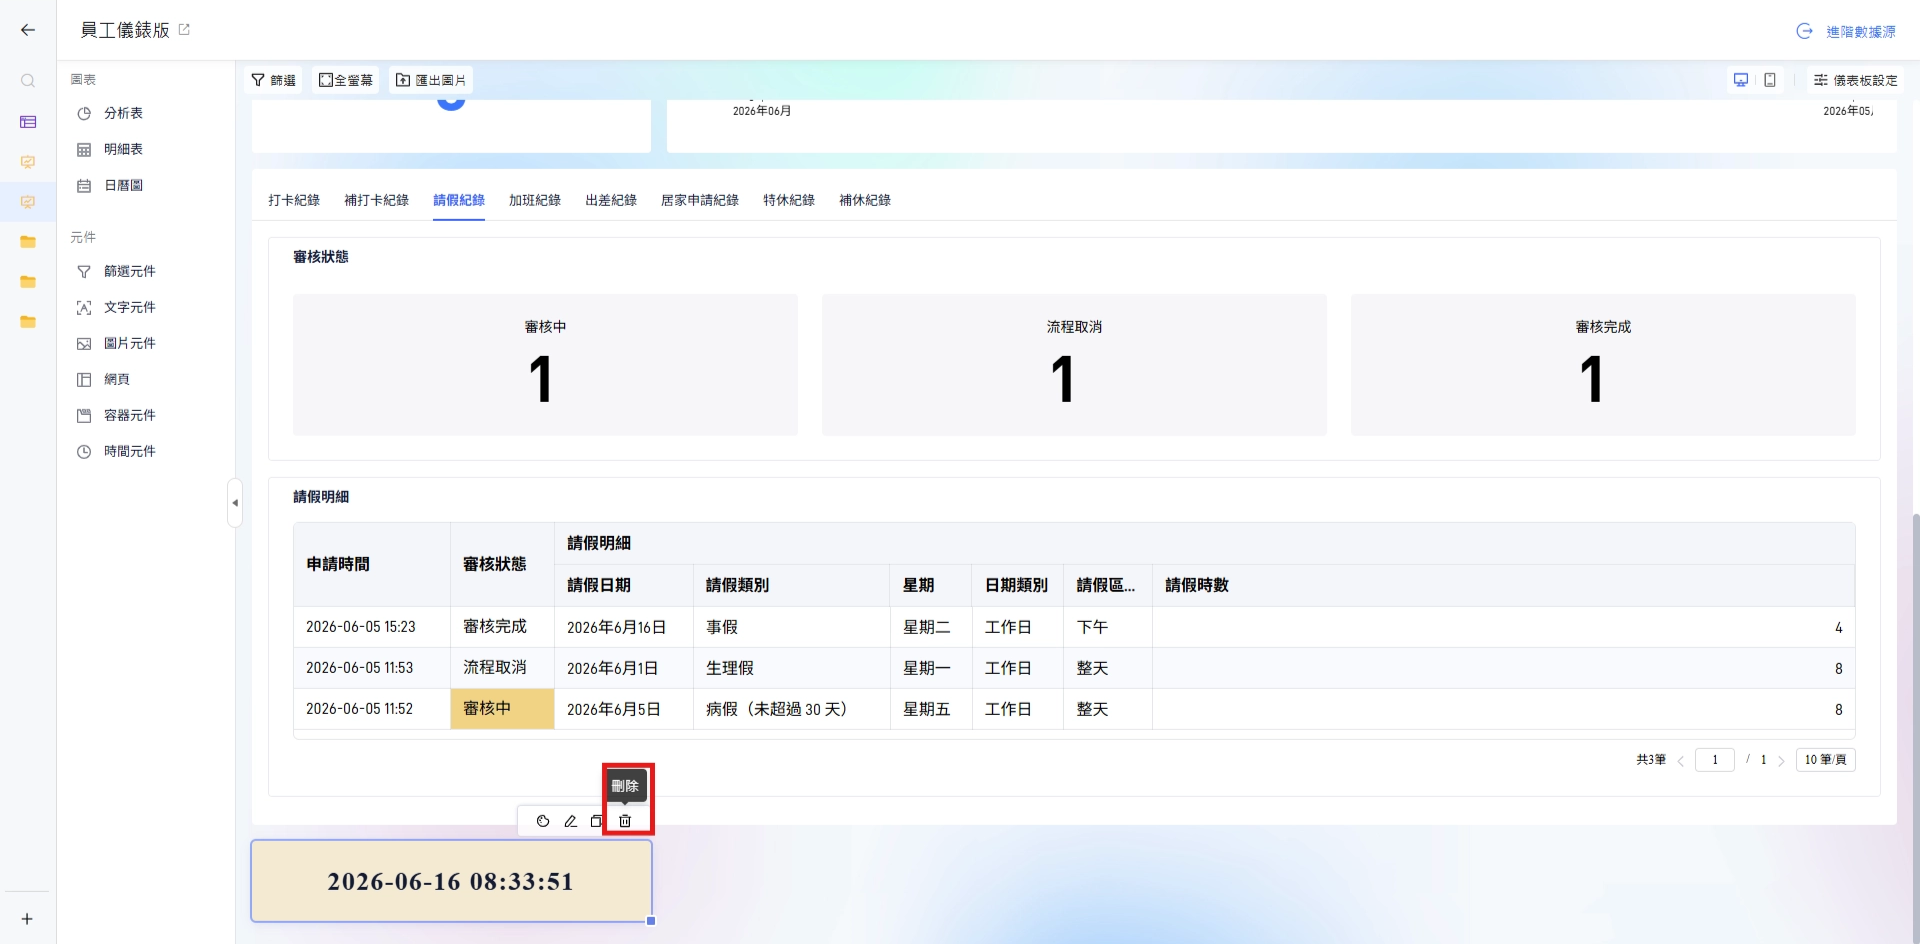Select the 請假紀錄 tab
The image size is (1920, 944).
click(x=459, y=200)
